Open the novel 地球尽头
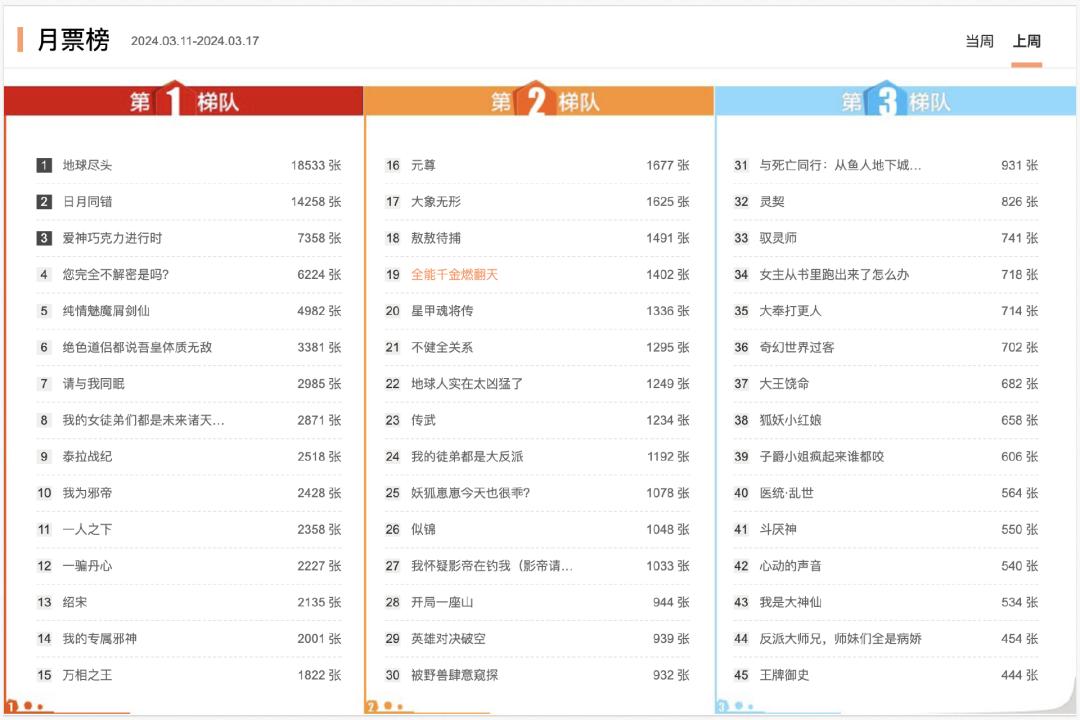Image resolution: width=1080 pixels, height=720 pixels. coord(88,165)
